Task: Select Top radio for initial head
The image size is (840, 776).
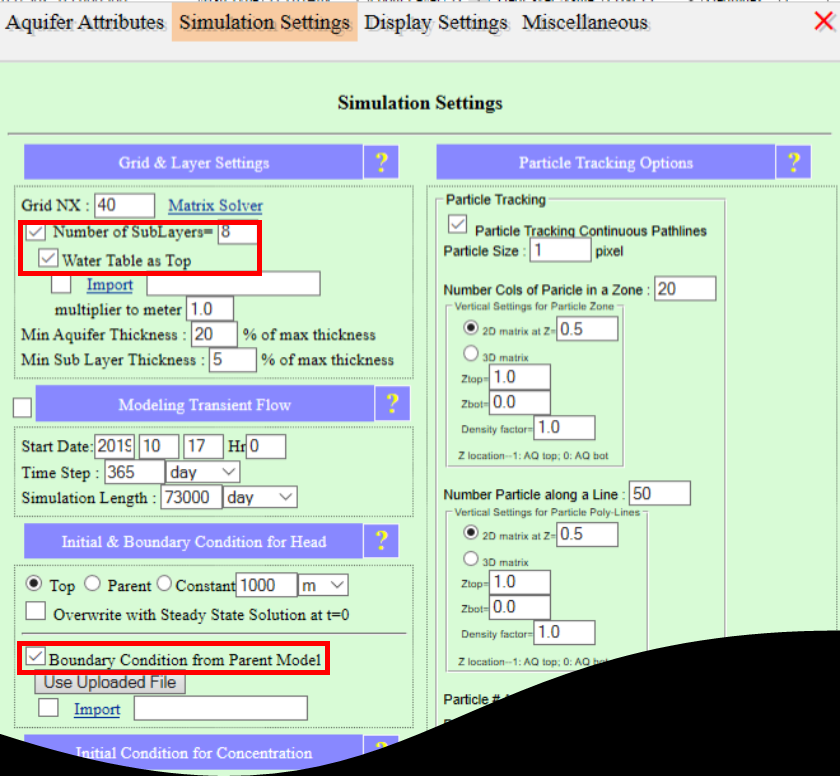Action: click(x=34, y=584)
